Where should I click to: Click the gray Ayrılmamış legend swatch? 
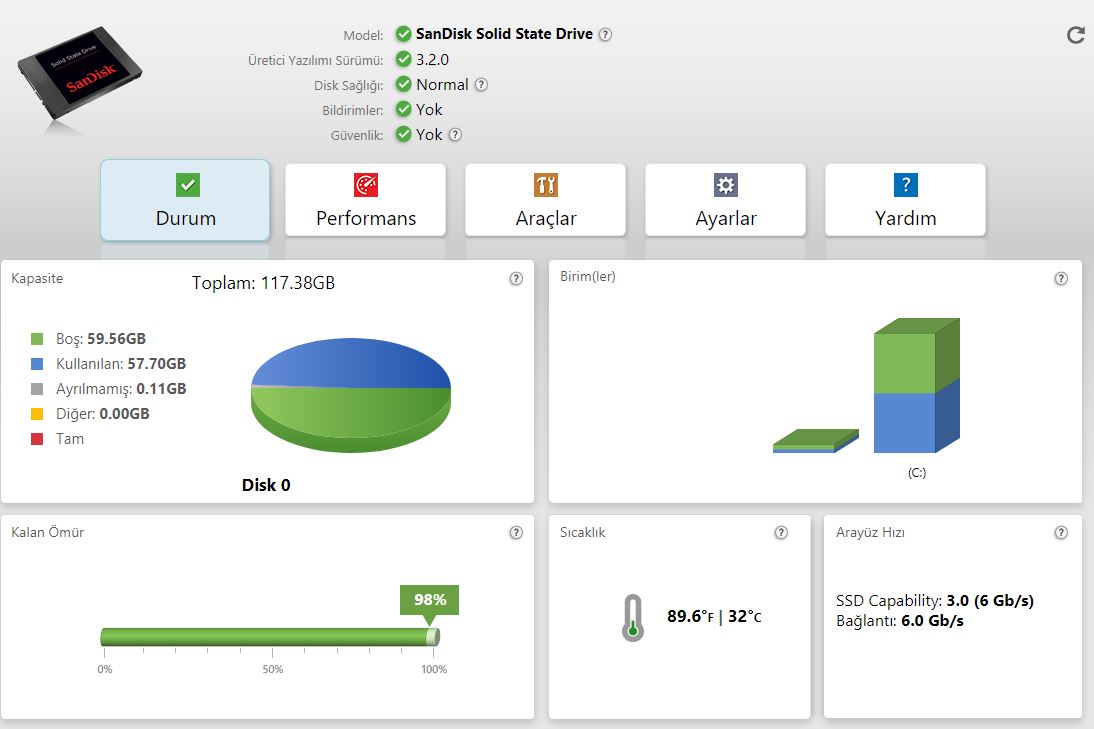click(37, 389)
